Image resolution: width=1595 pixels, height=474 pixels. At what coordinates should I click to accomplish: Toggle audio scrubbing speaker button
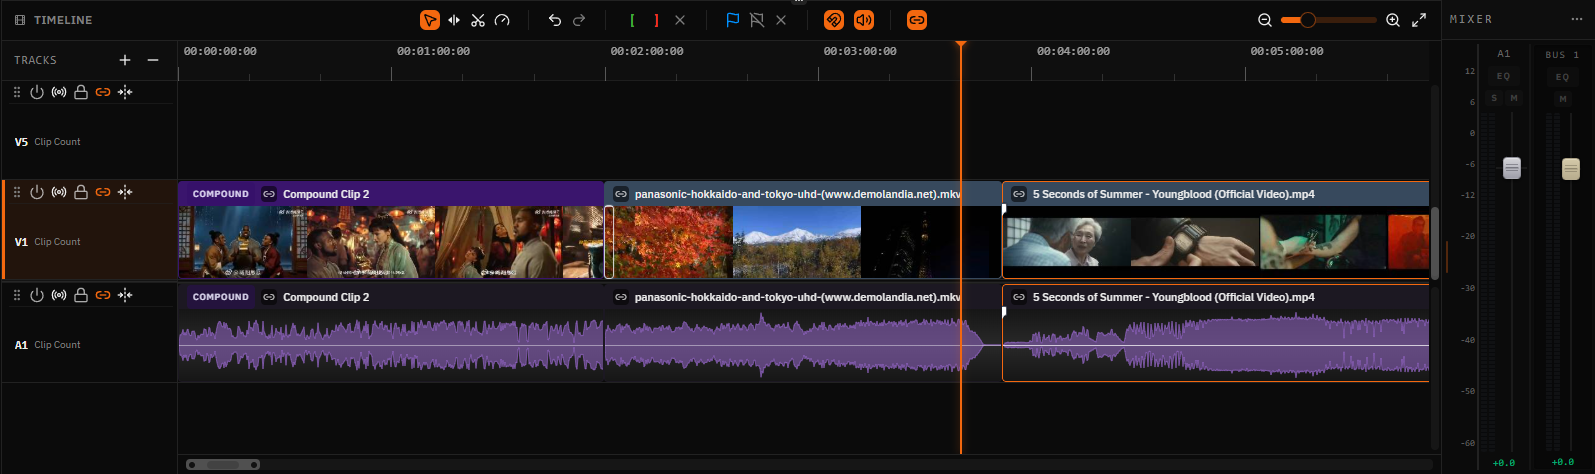click(864, 20)
